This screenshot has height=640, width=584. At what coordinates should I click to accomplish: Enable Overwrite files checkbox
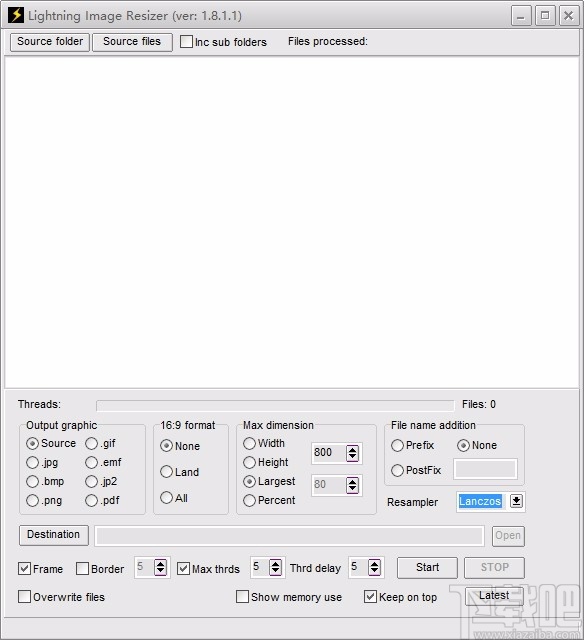(x=24, y=597)
